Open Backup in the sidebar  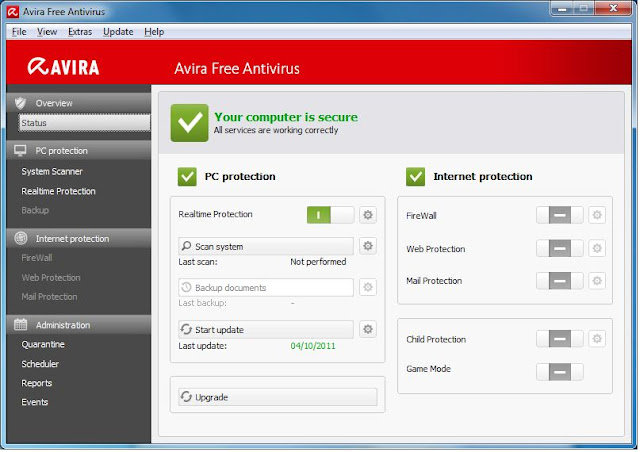pos(35,210)
